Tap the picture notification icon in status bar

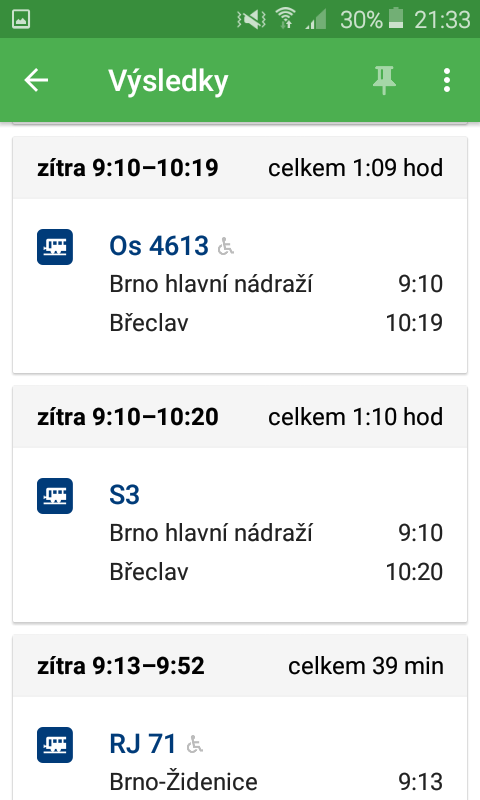(21, 19)
